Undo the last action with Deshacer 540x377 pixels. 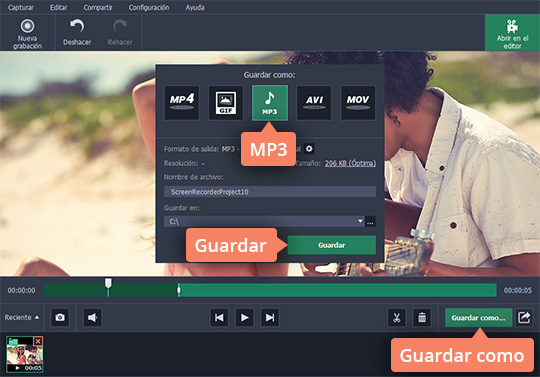coord(77,33)
